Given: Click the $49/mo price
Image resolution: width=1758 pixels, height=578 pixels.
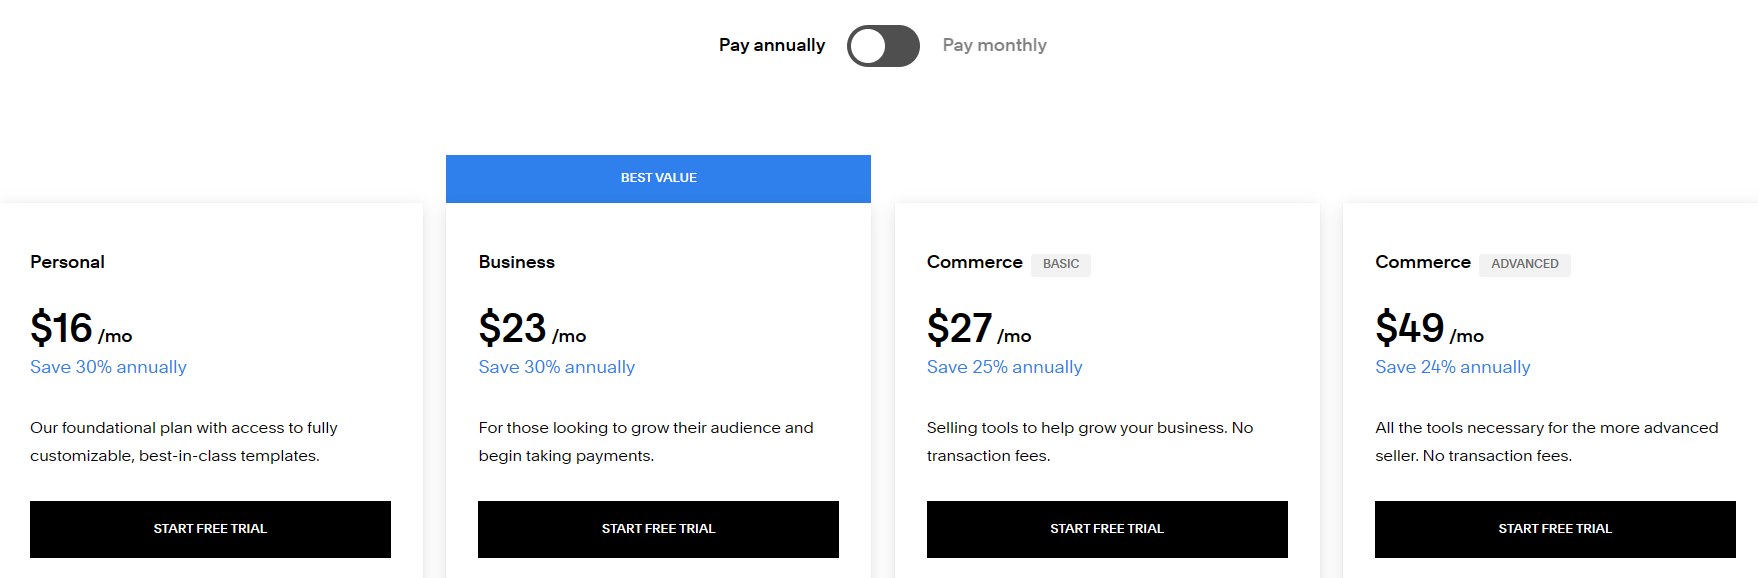Looking at the screenshot, I should [1429, 329].
